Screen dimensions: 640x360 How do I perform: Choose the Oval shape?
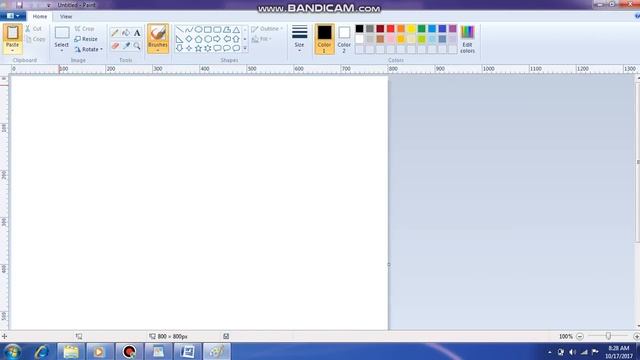click(x=198, y=30)
